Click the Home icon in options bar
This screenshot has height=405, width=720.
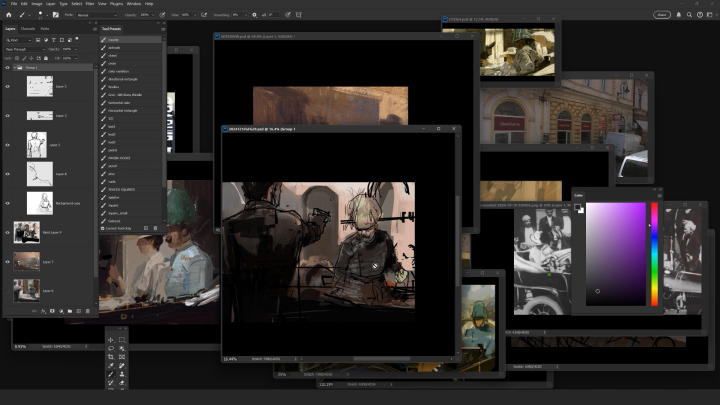(8, 15)
